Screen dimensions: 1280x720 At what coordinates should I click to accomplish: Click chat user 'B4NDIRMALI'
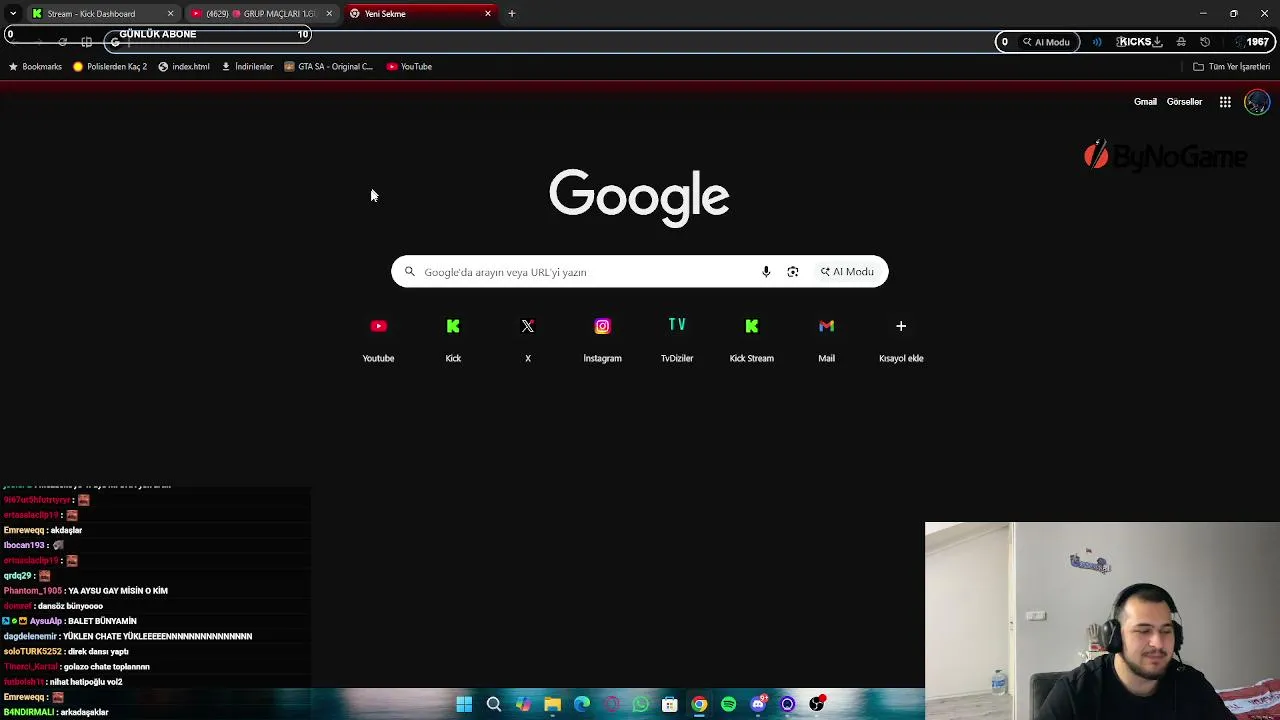point(29,712)
